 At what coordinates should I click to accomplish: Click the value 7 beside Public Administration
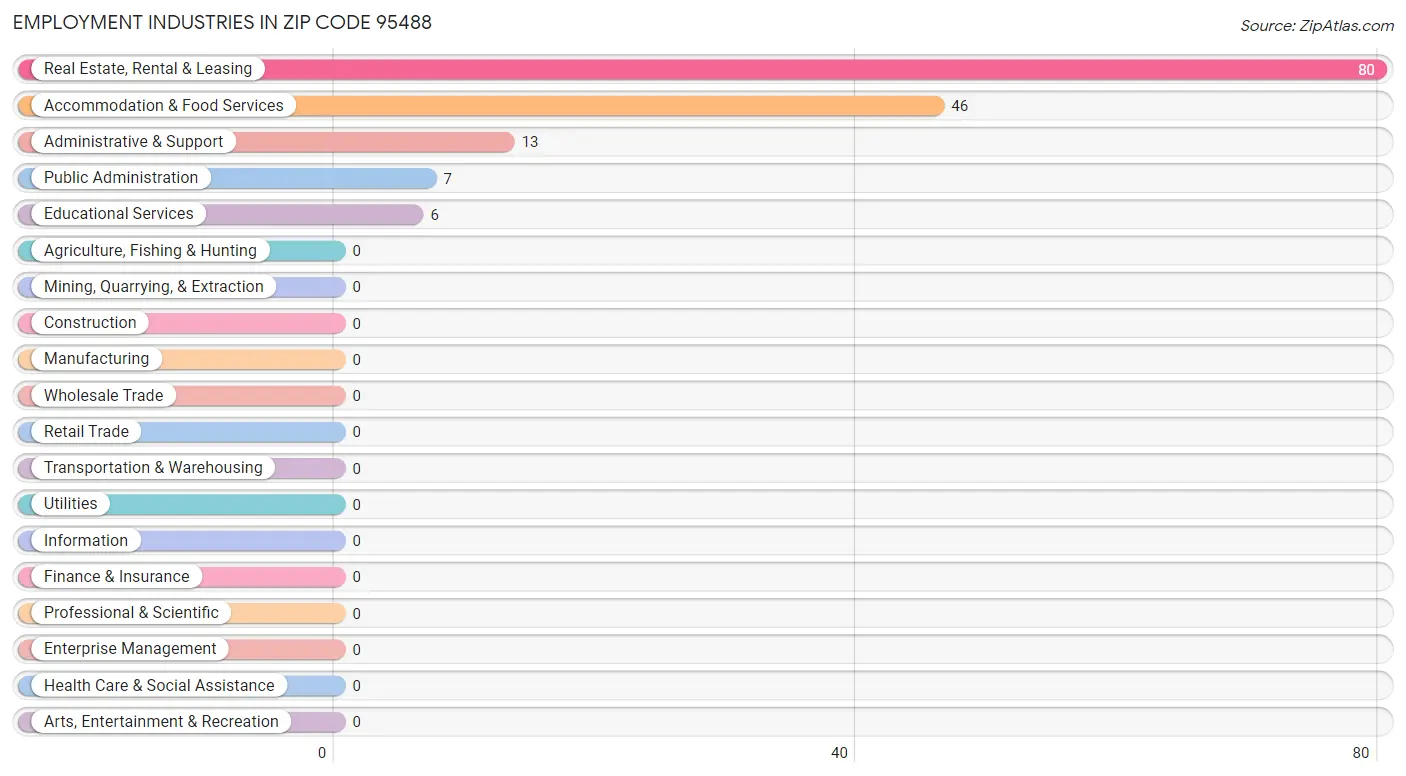(x=448, y=179)
